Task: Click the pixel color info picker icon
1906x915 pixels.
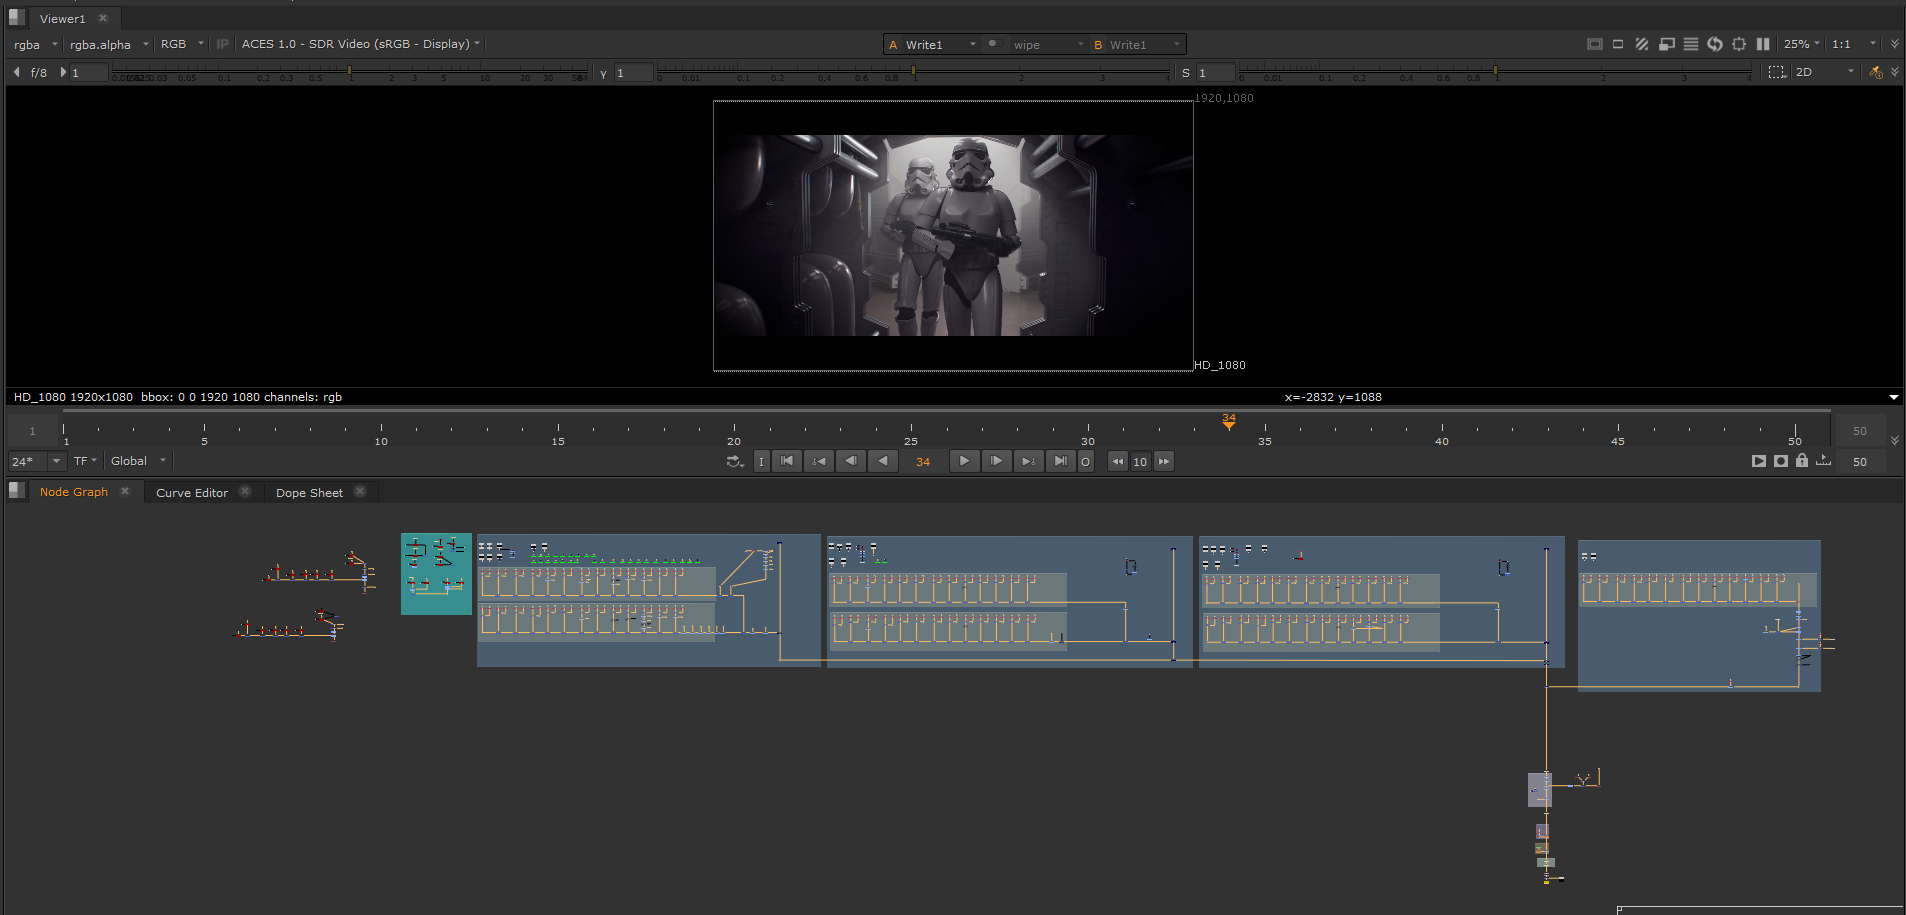Action: pyautogui.click(x=1876, y=72)
